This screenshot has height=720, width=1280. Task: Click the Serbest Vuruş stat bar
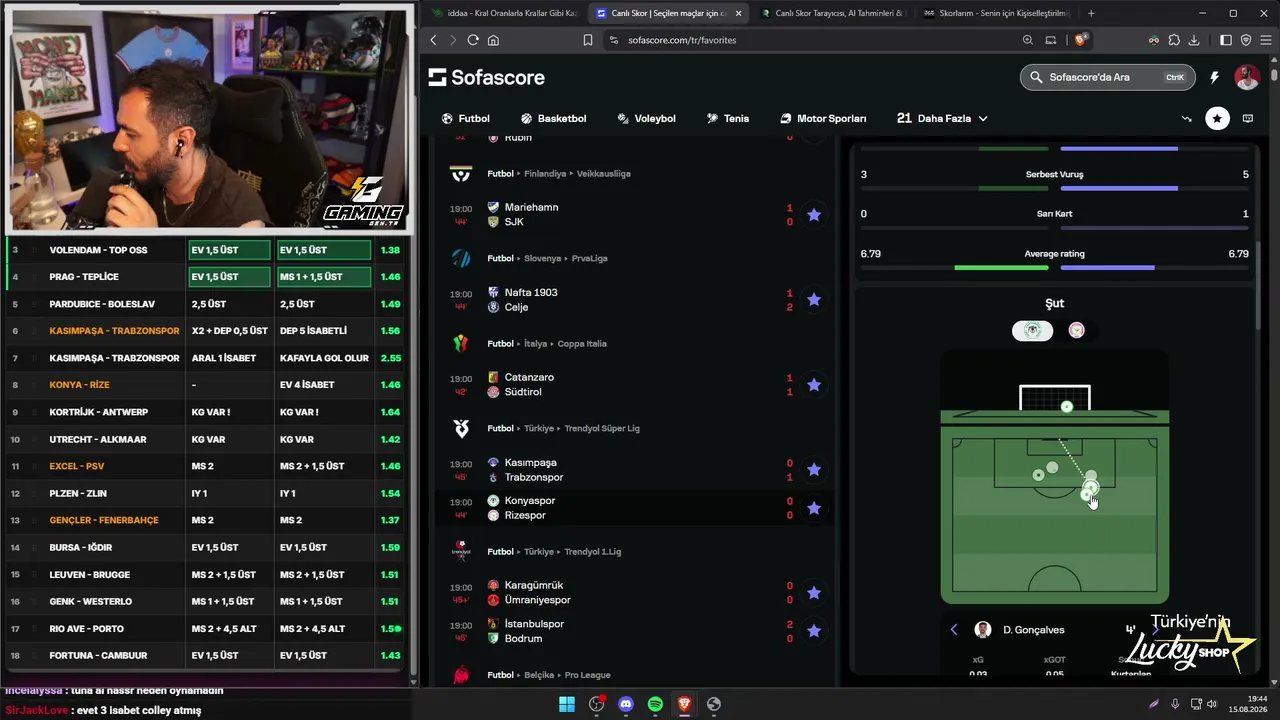1055,188
